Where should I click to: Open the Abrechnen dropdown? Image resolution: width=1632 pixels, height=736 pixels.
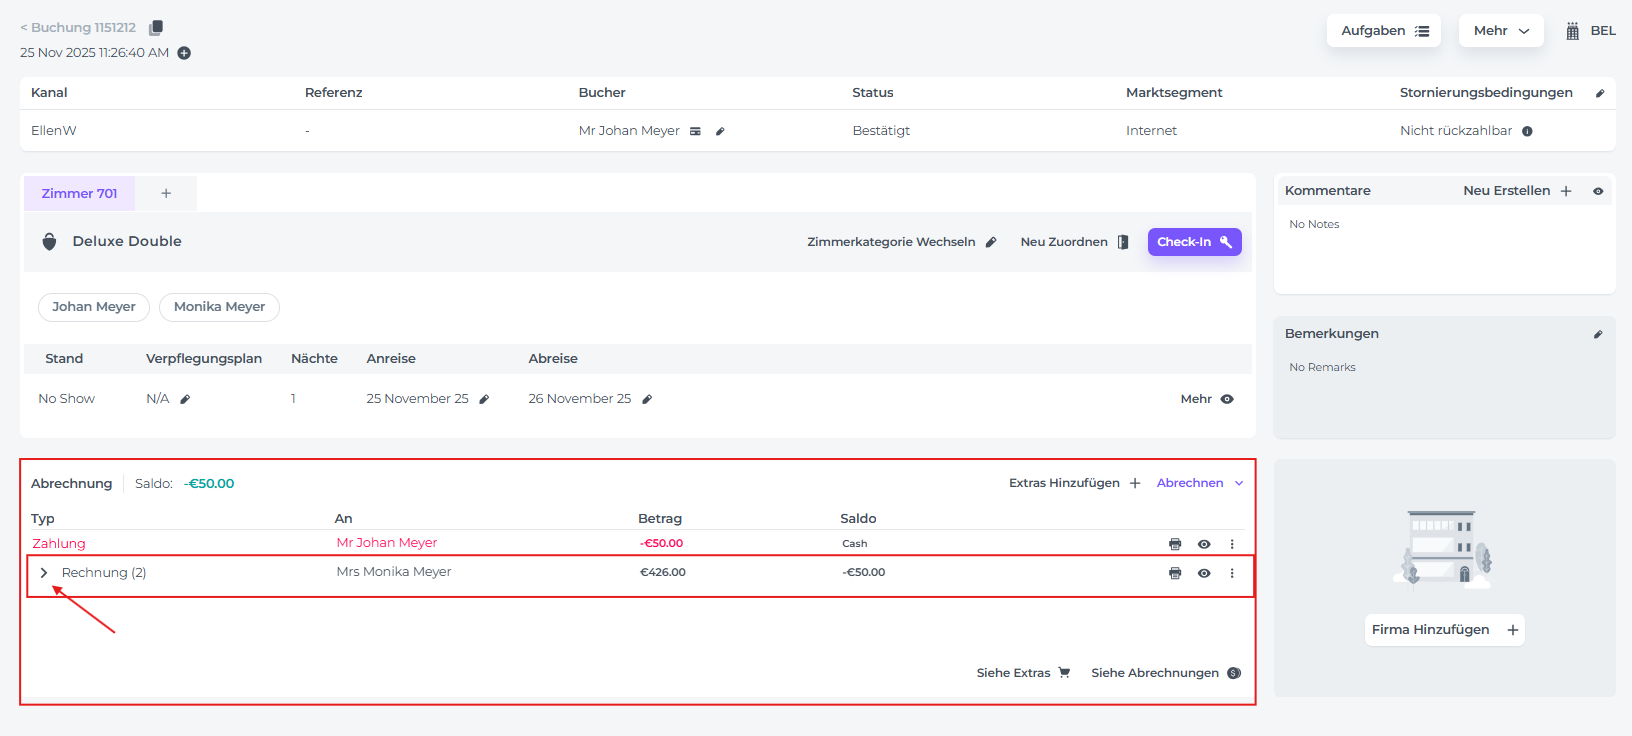1199,483
